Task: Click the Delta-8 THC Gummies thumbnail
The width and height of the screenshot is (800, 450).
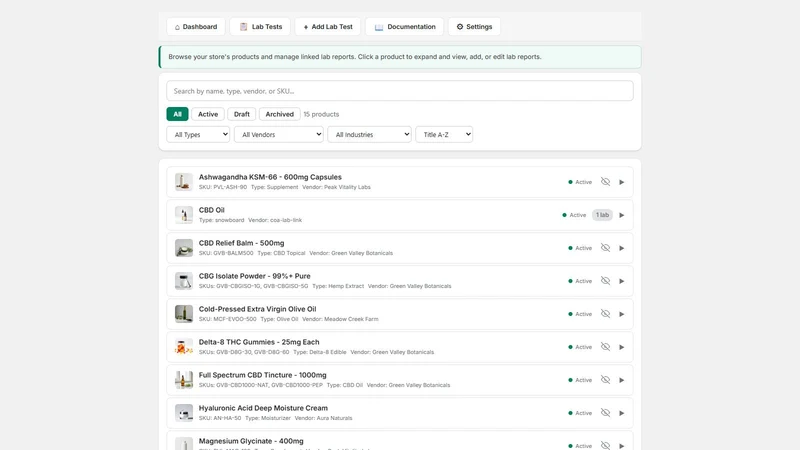Action: tap(184, 347)
